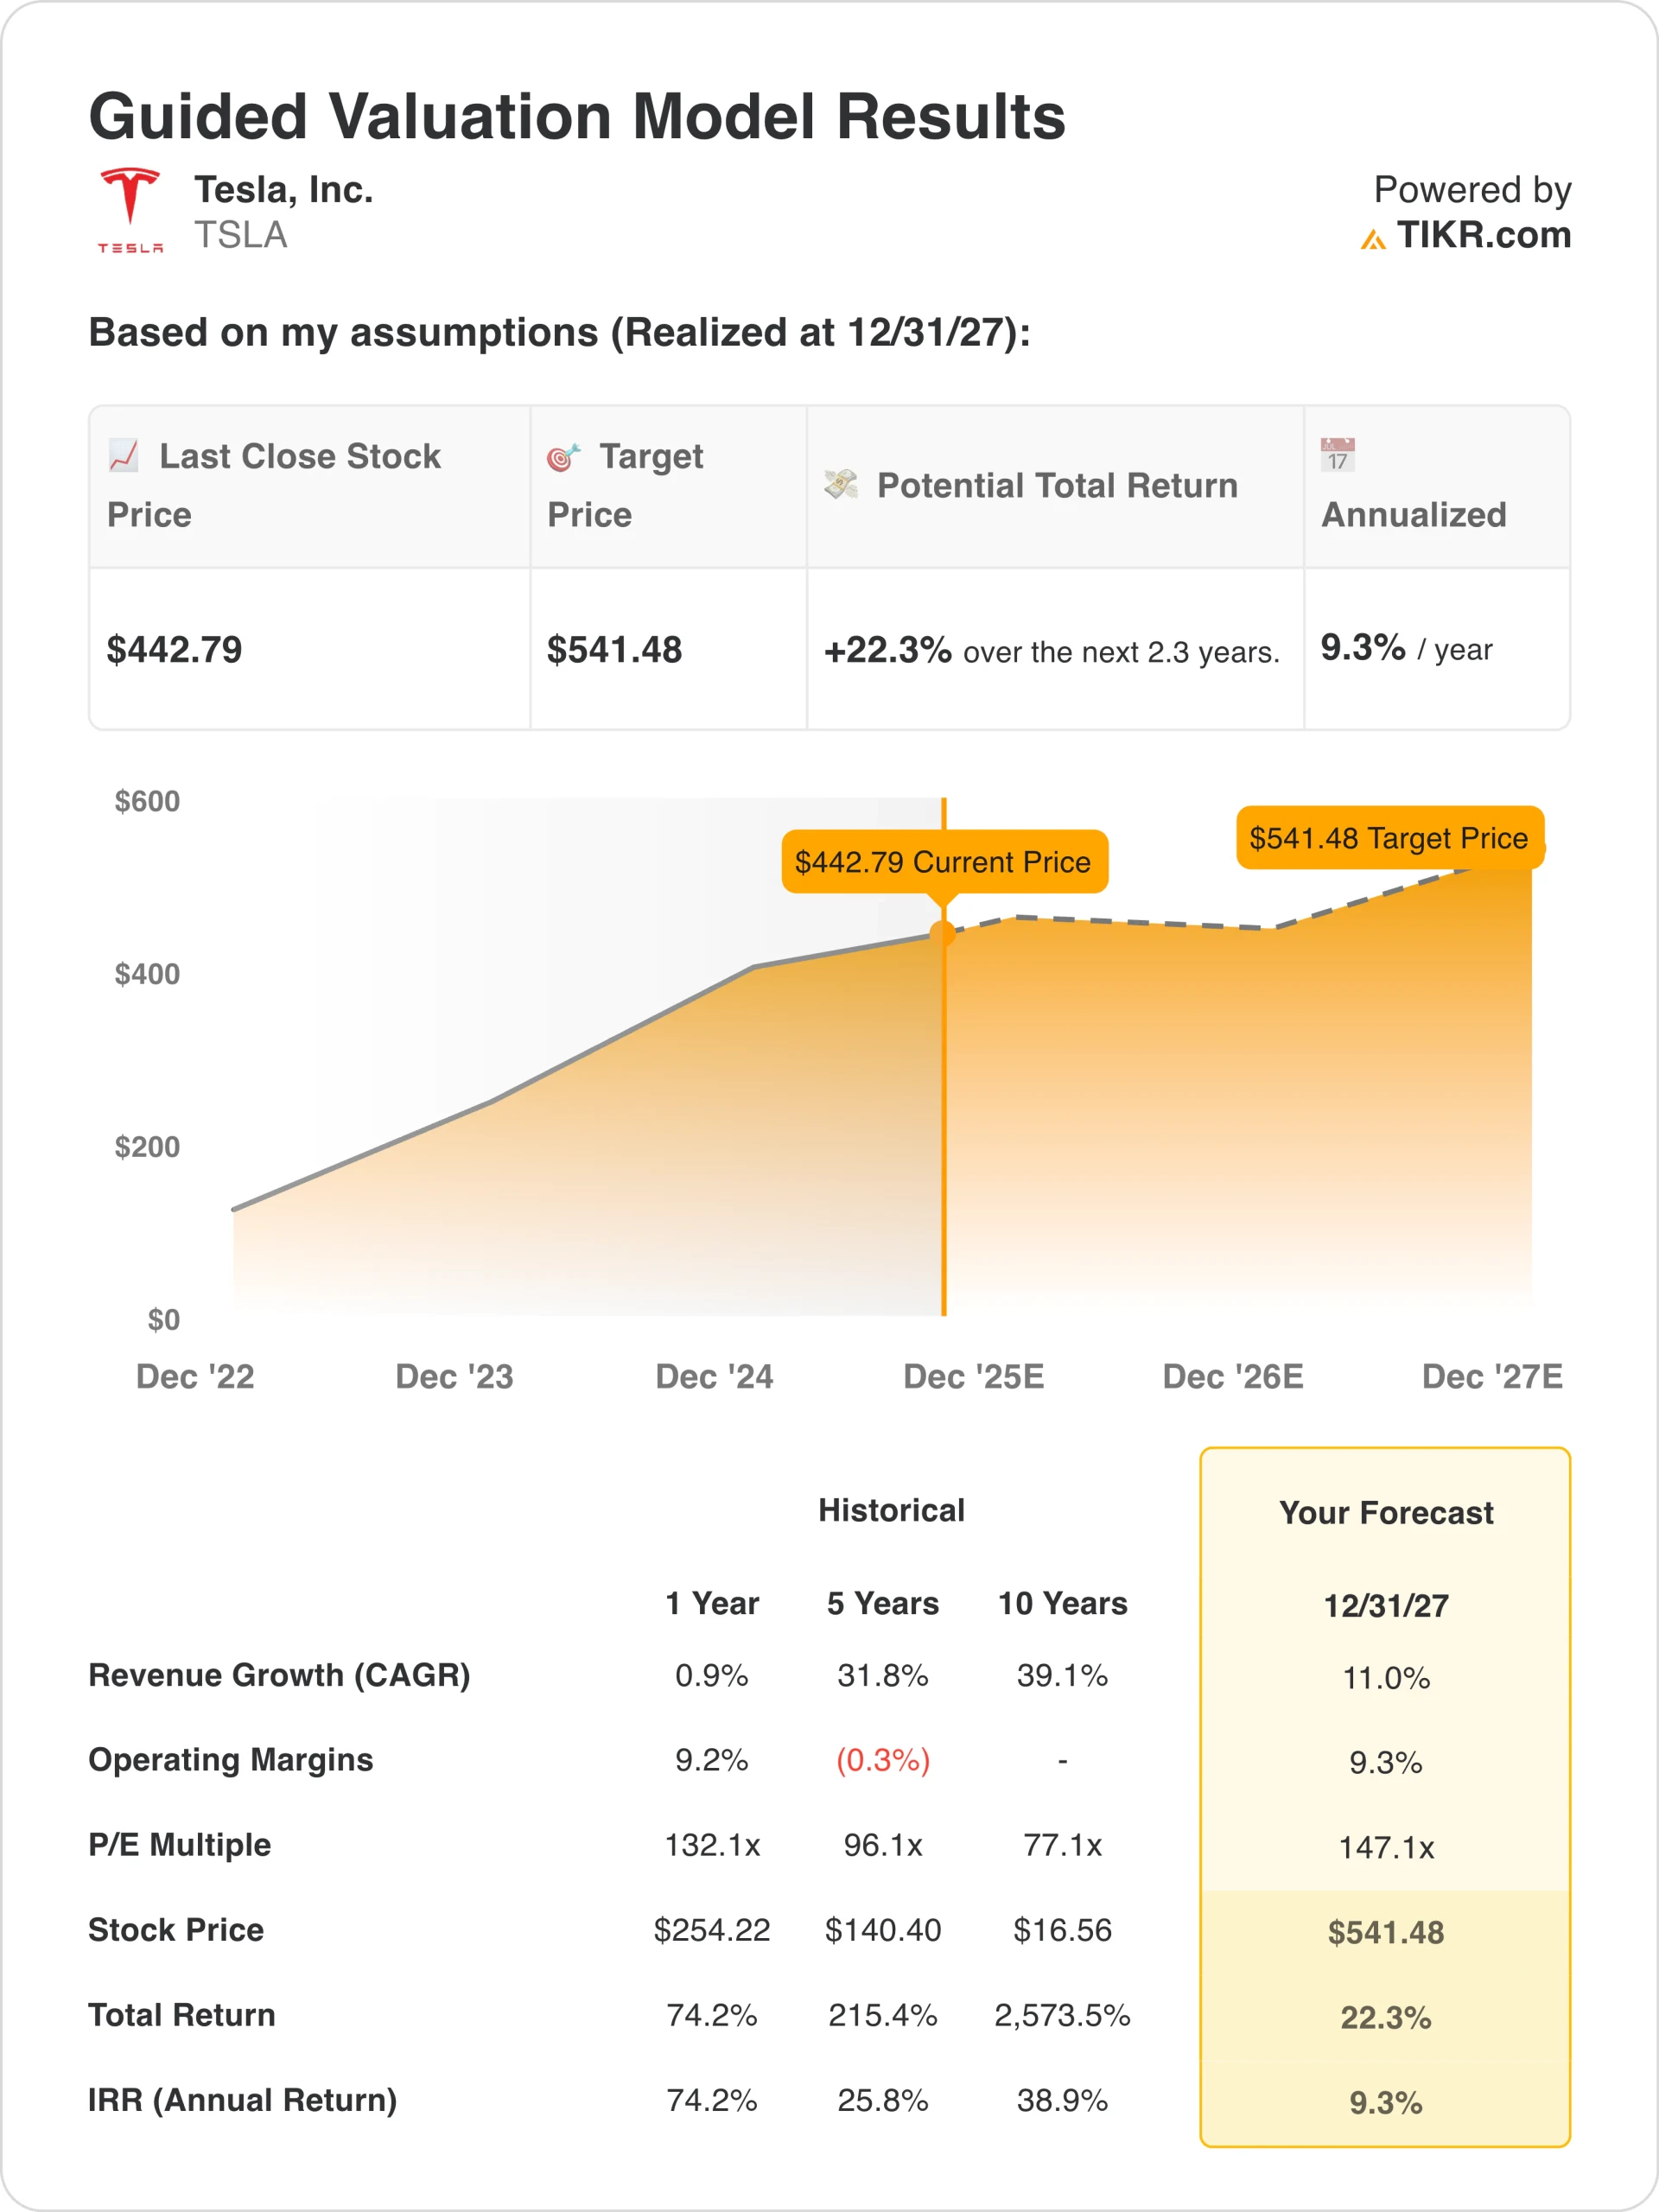Click the Dec '22 axis label
The image size is (1659, 2212).
click(x=195, y=1376)
